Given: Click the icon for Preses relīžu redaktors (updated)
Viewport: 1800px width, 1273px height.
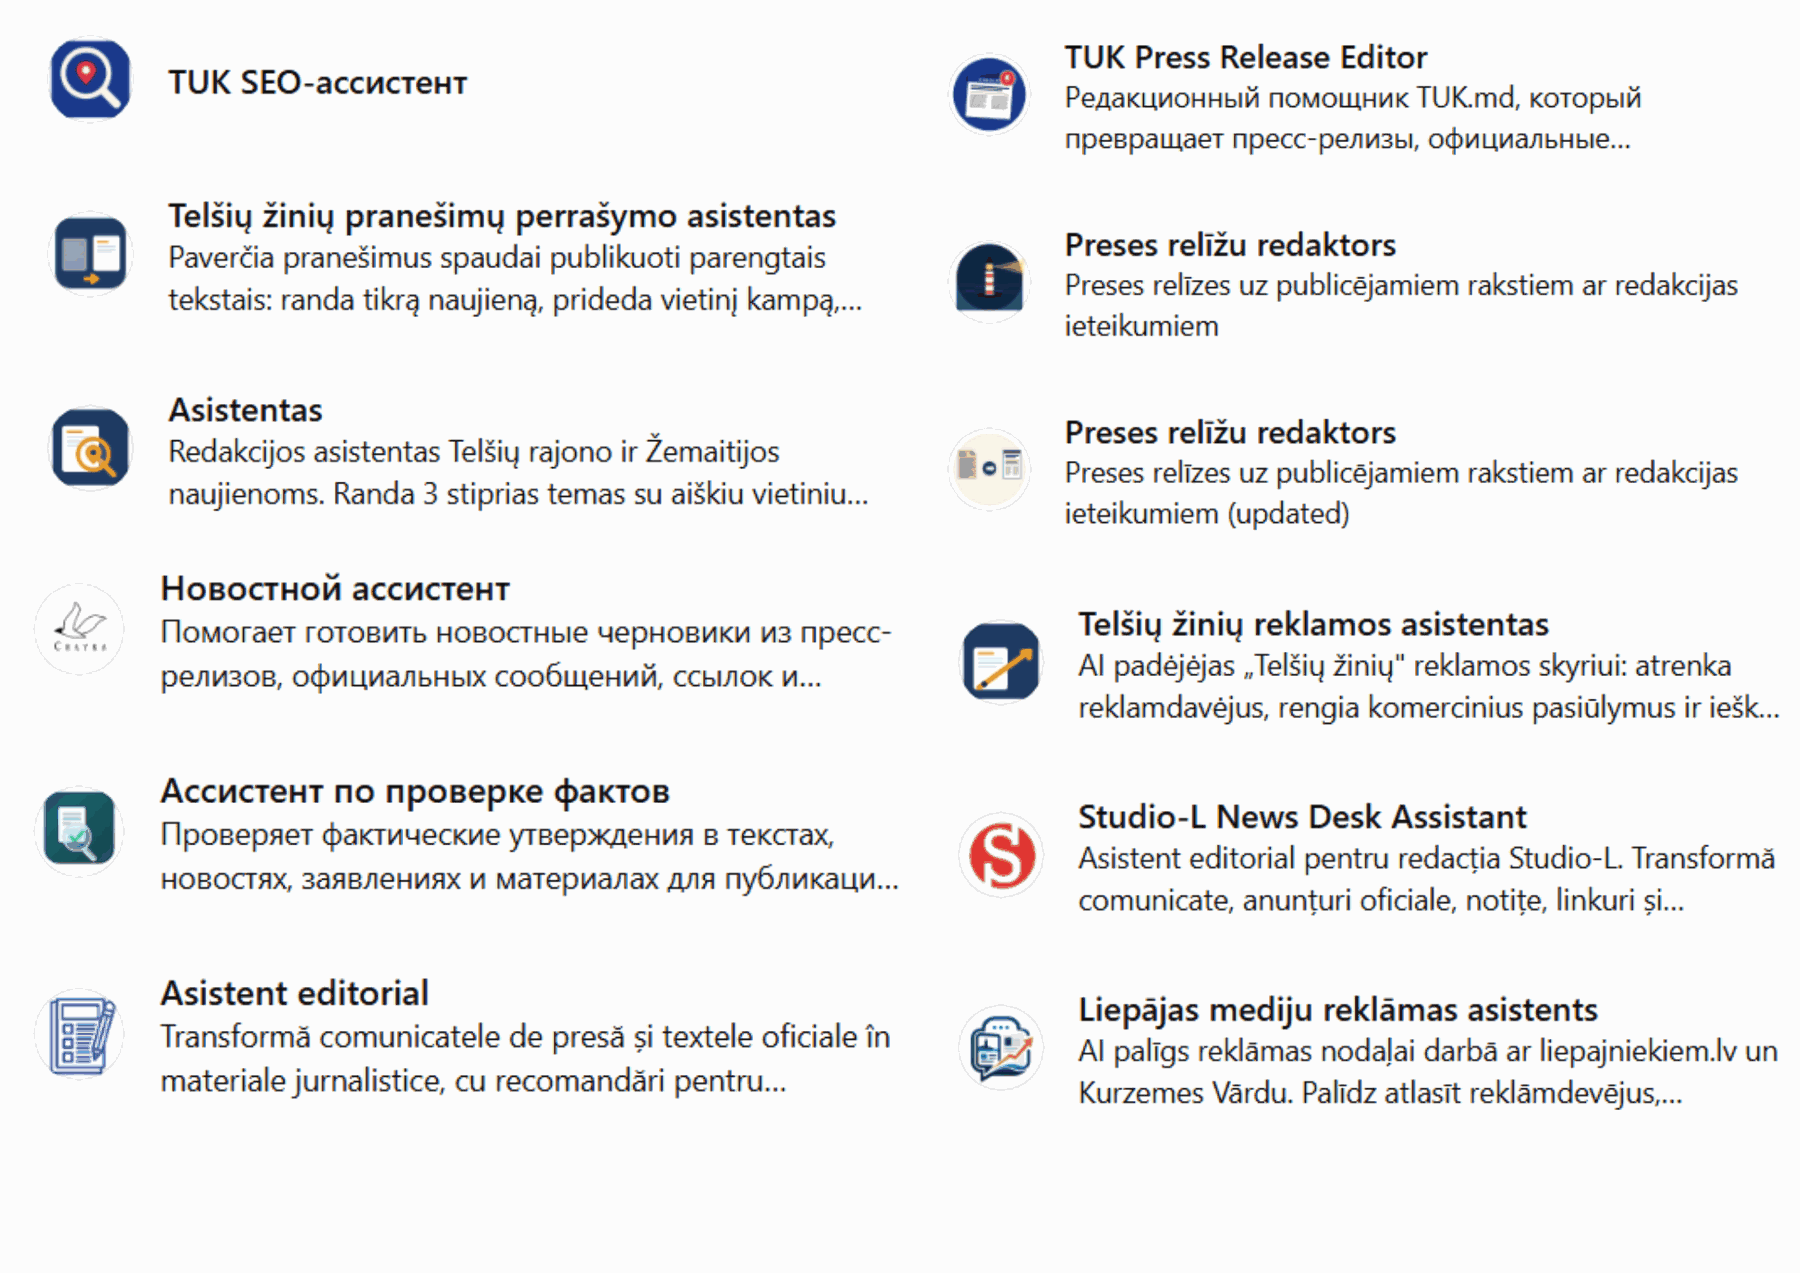Looking at the screenshot, I should pyautogui.click(x=989, y=468).
